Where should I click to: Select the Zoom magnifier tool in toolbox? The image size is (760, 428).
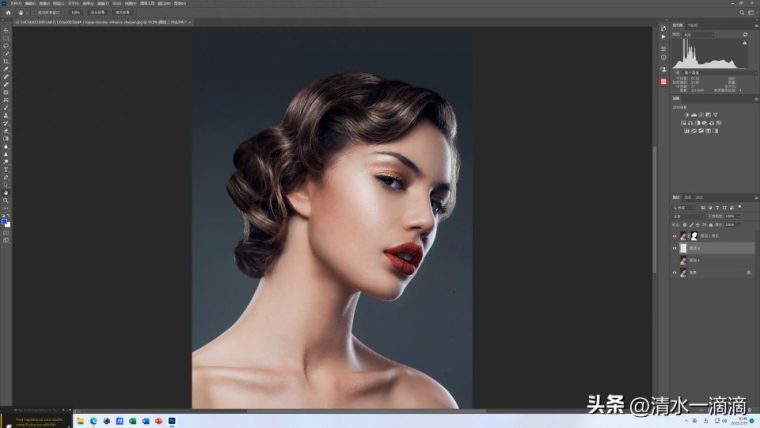click(6, 200)
